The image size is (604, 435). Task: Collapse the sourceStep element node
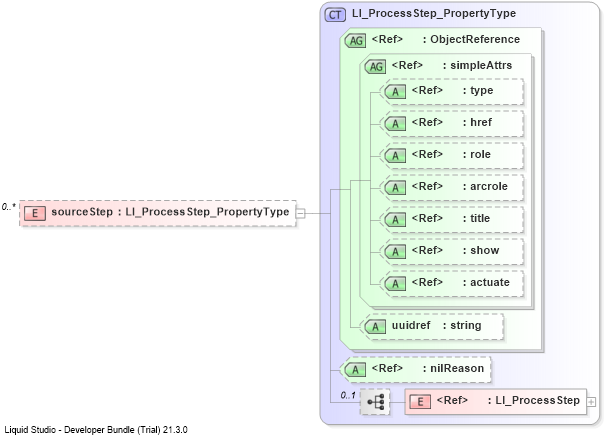pos(300,213)
